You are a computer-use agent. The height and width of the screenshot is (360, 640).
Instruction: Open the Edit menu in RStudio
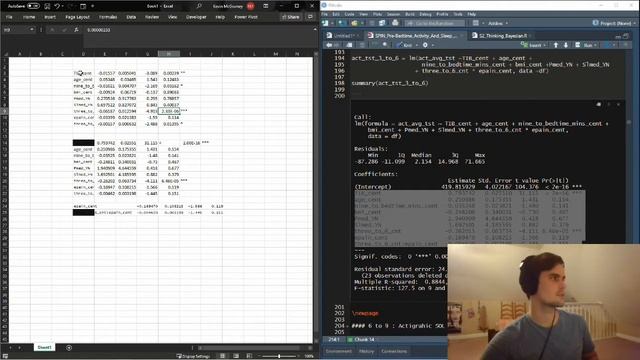[x=336, y=14]
